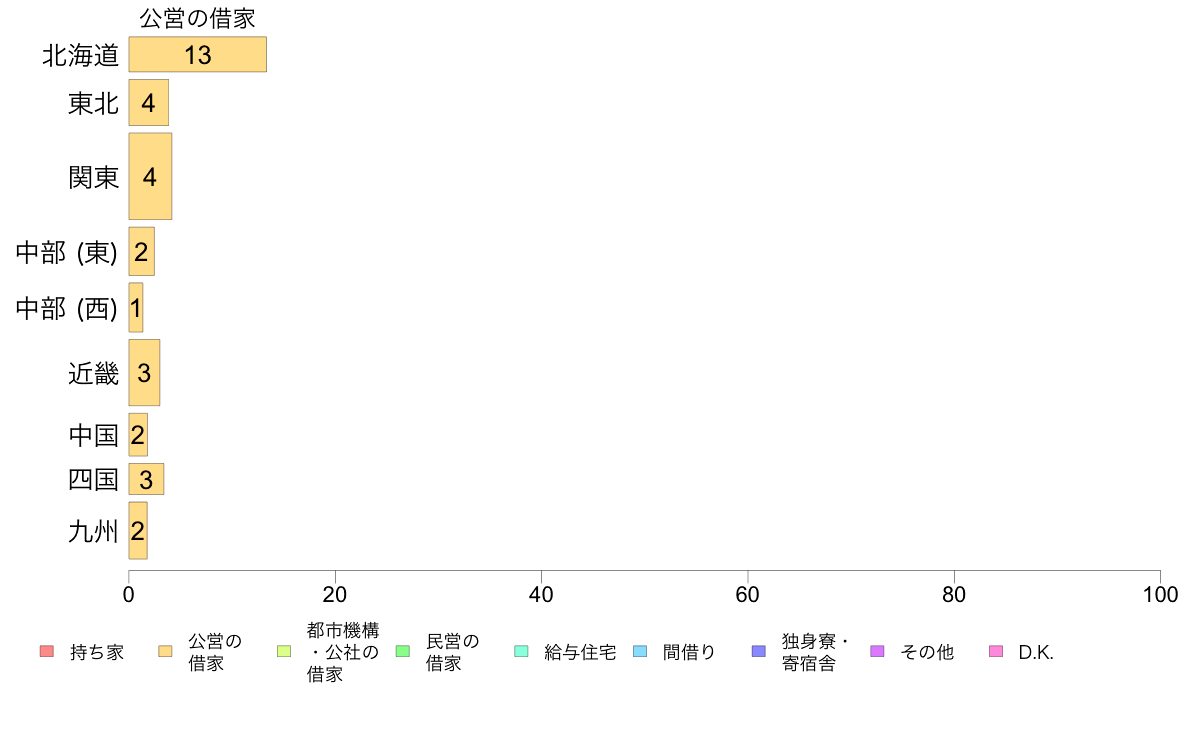Select the 九州 bar showing 2
The height and width of the screenshot is (736, 1188).
tap(138, 531)
